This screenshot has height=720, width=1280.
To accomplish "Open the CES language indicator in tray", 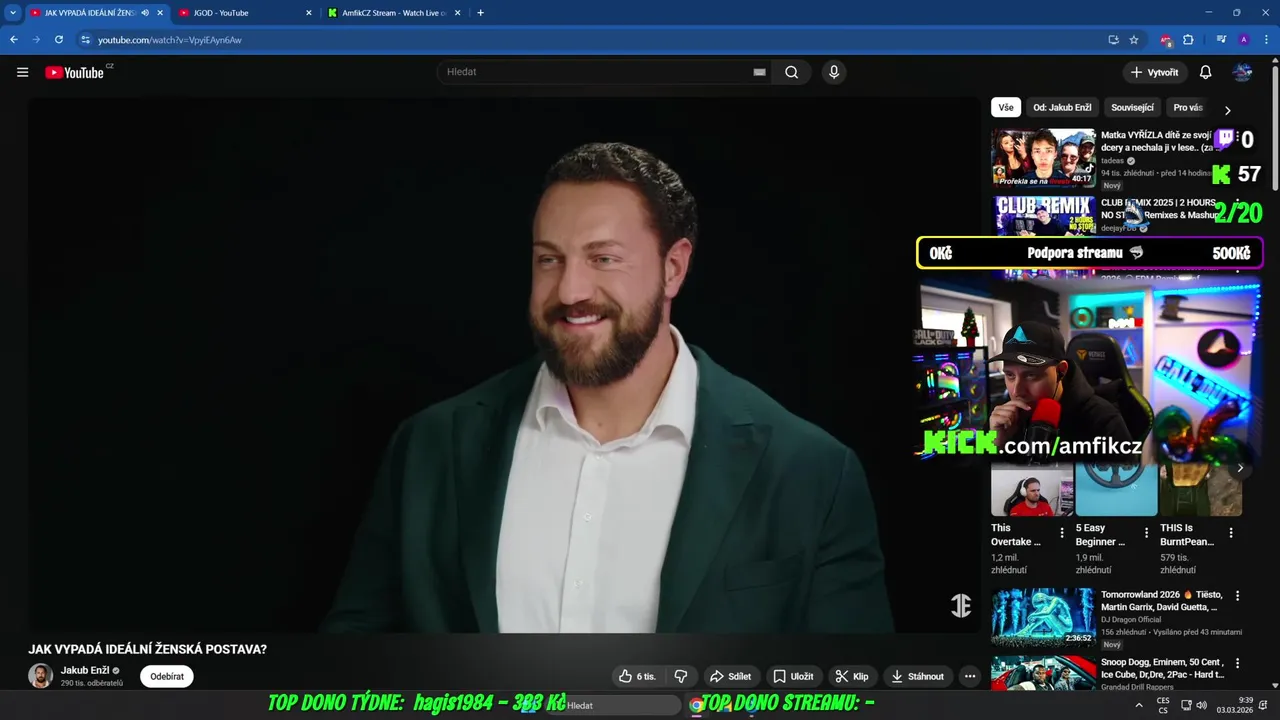I will coord(1163,705).
